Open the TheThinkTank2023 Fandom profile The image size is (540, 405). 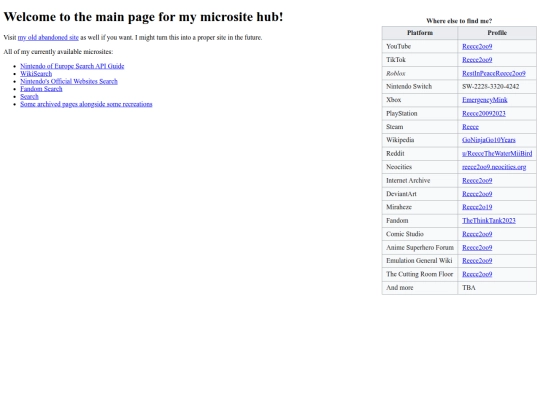(x=489, y=220)
